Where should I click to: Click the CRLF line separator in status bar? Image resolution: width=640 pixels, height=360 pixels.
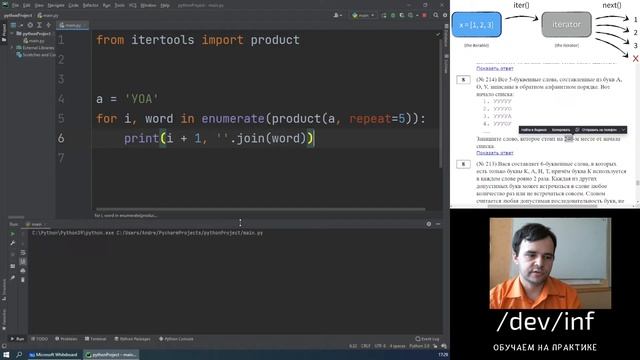pyautogui.click(x=366, y=346)
